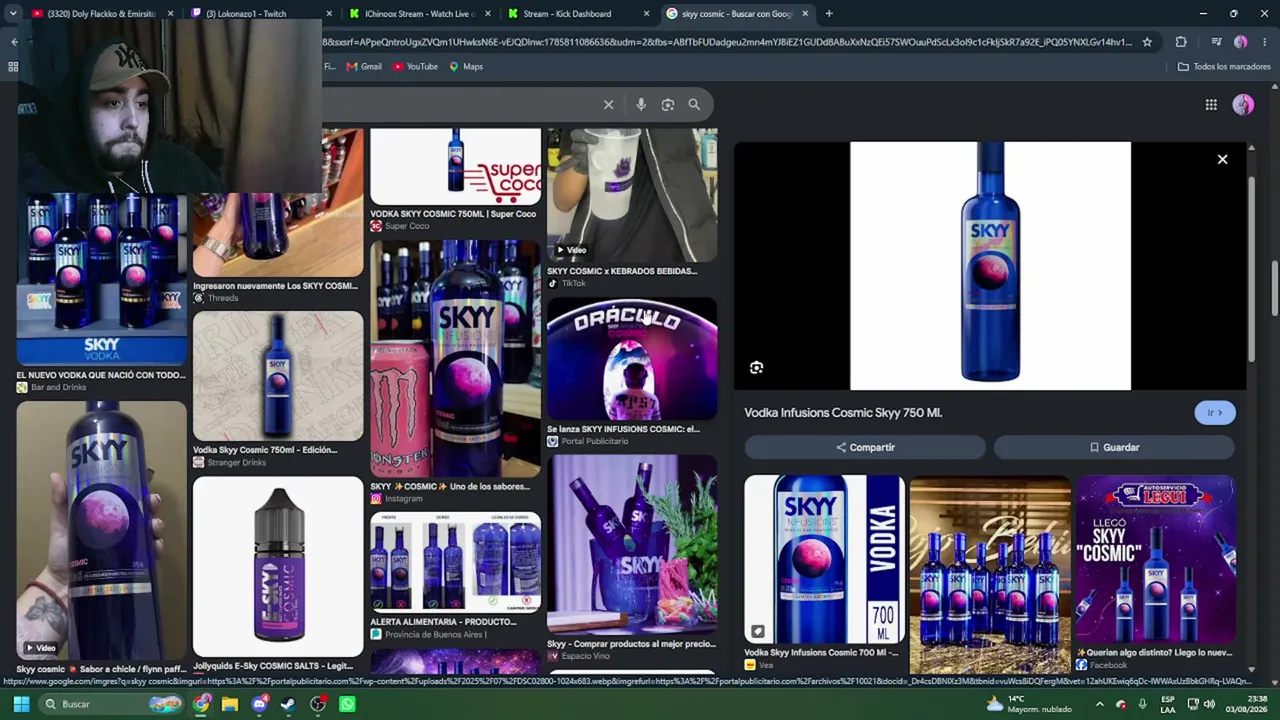Click the magnifying glass search button
The width and height of the screenshot is (1280, 720).
coord(694,104)
